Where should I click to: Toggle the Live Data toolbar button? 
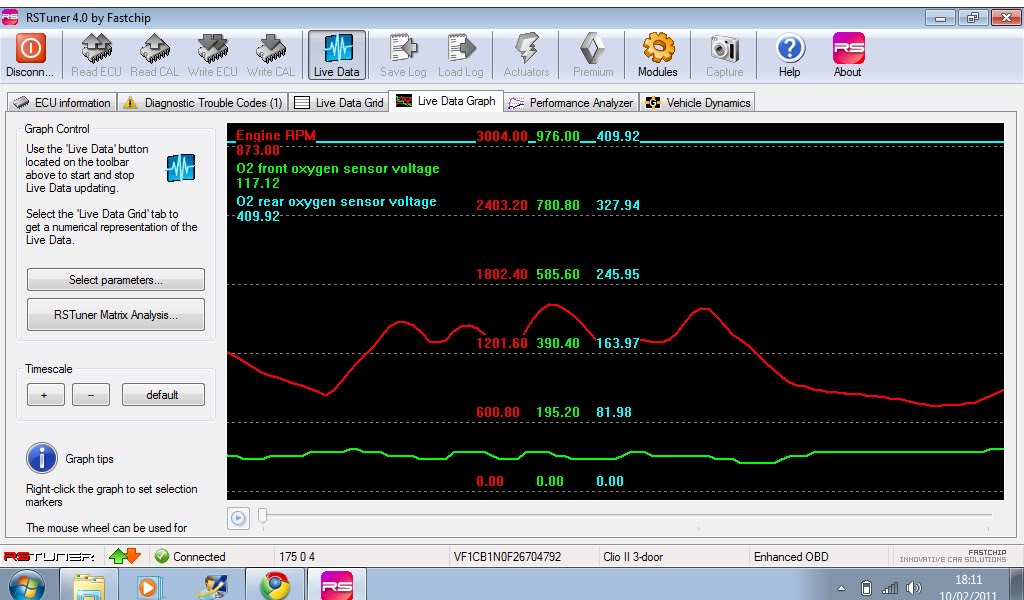pyautogui.click(x=336, y=49)
